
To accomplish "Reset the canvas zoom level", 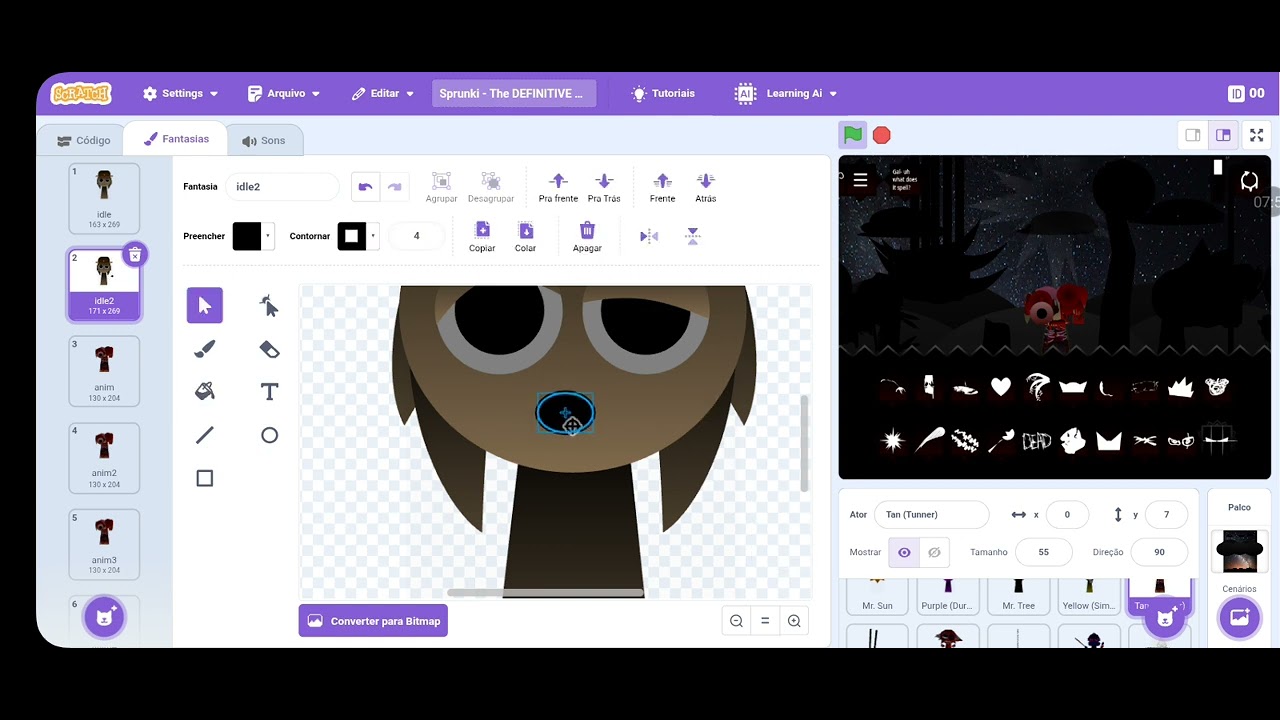I will (765, 621).
